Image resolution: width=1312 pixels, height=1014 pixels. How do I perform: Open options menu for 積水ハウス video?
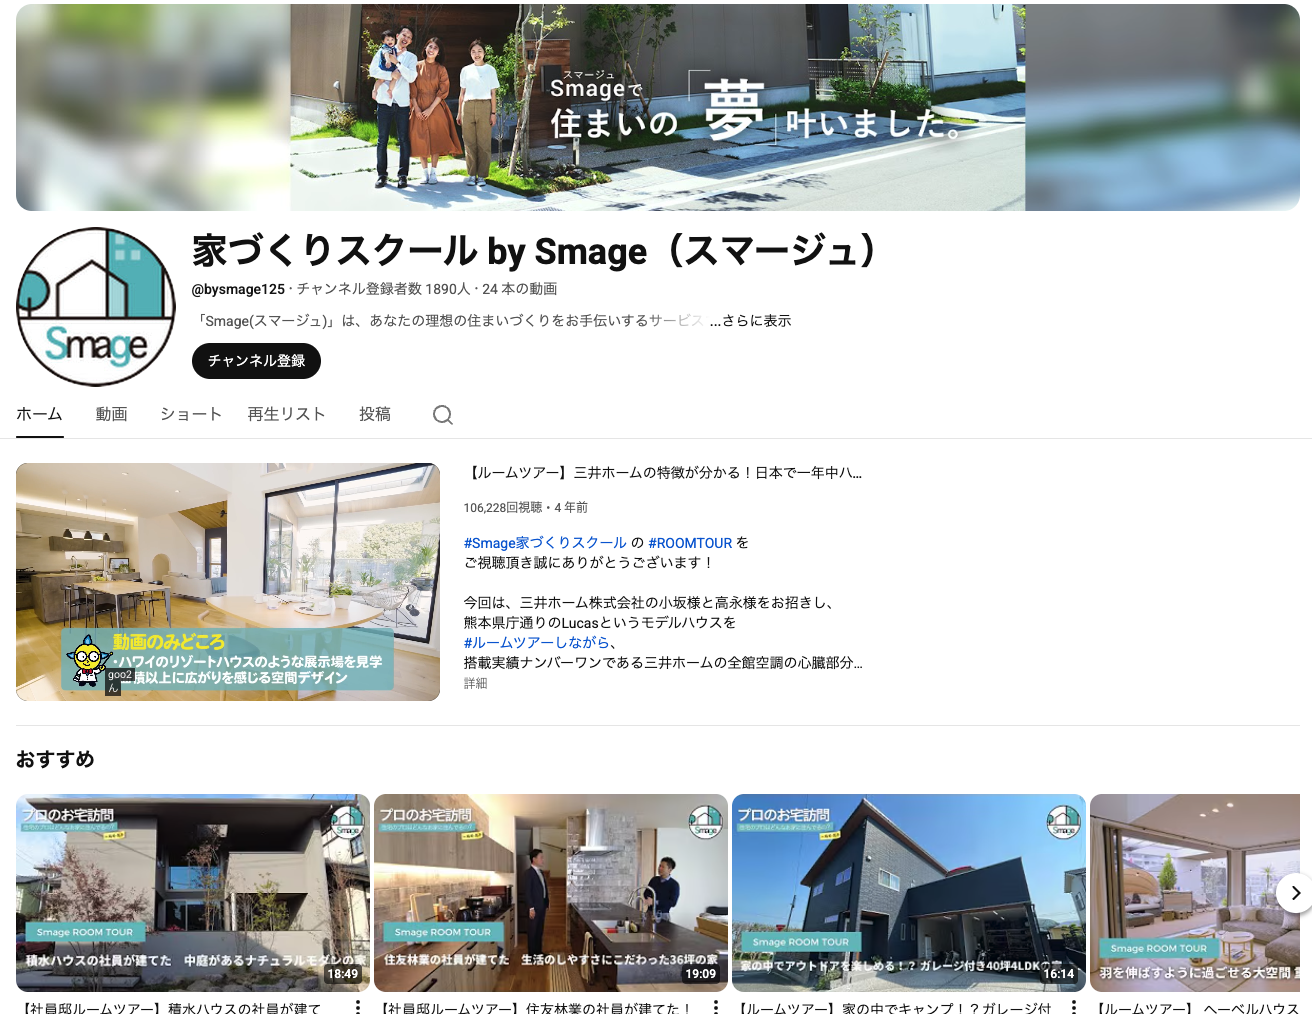pyautogui.click(x=358, y=1006)
